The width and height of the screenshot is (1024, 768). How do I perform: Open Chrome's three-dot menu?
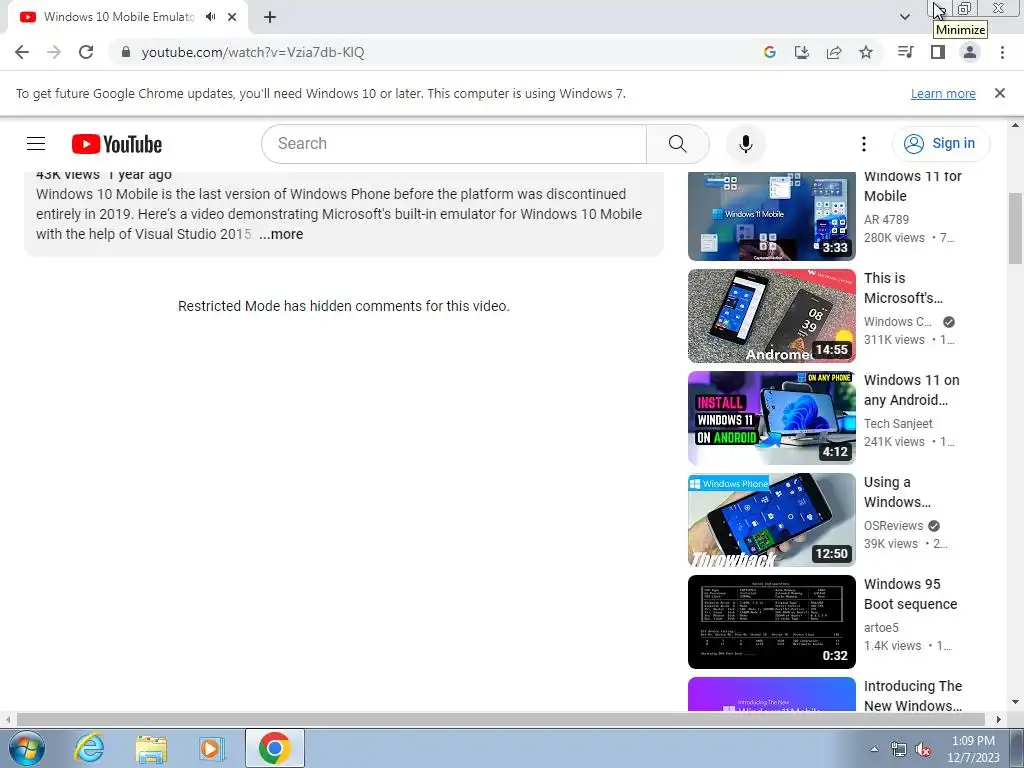1002,52
